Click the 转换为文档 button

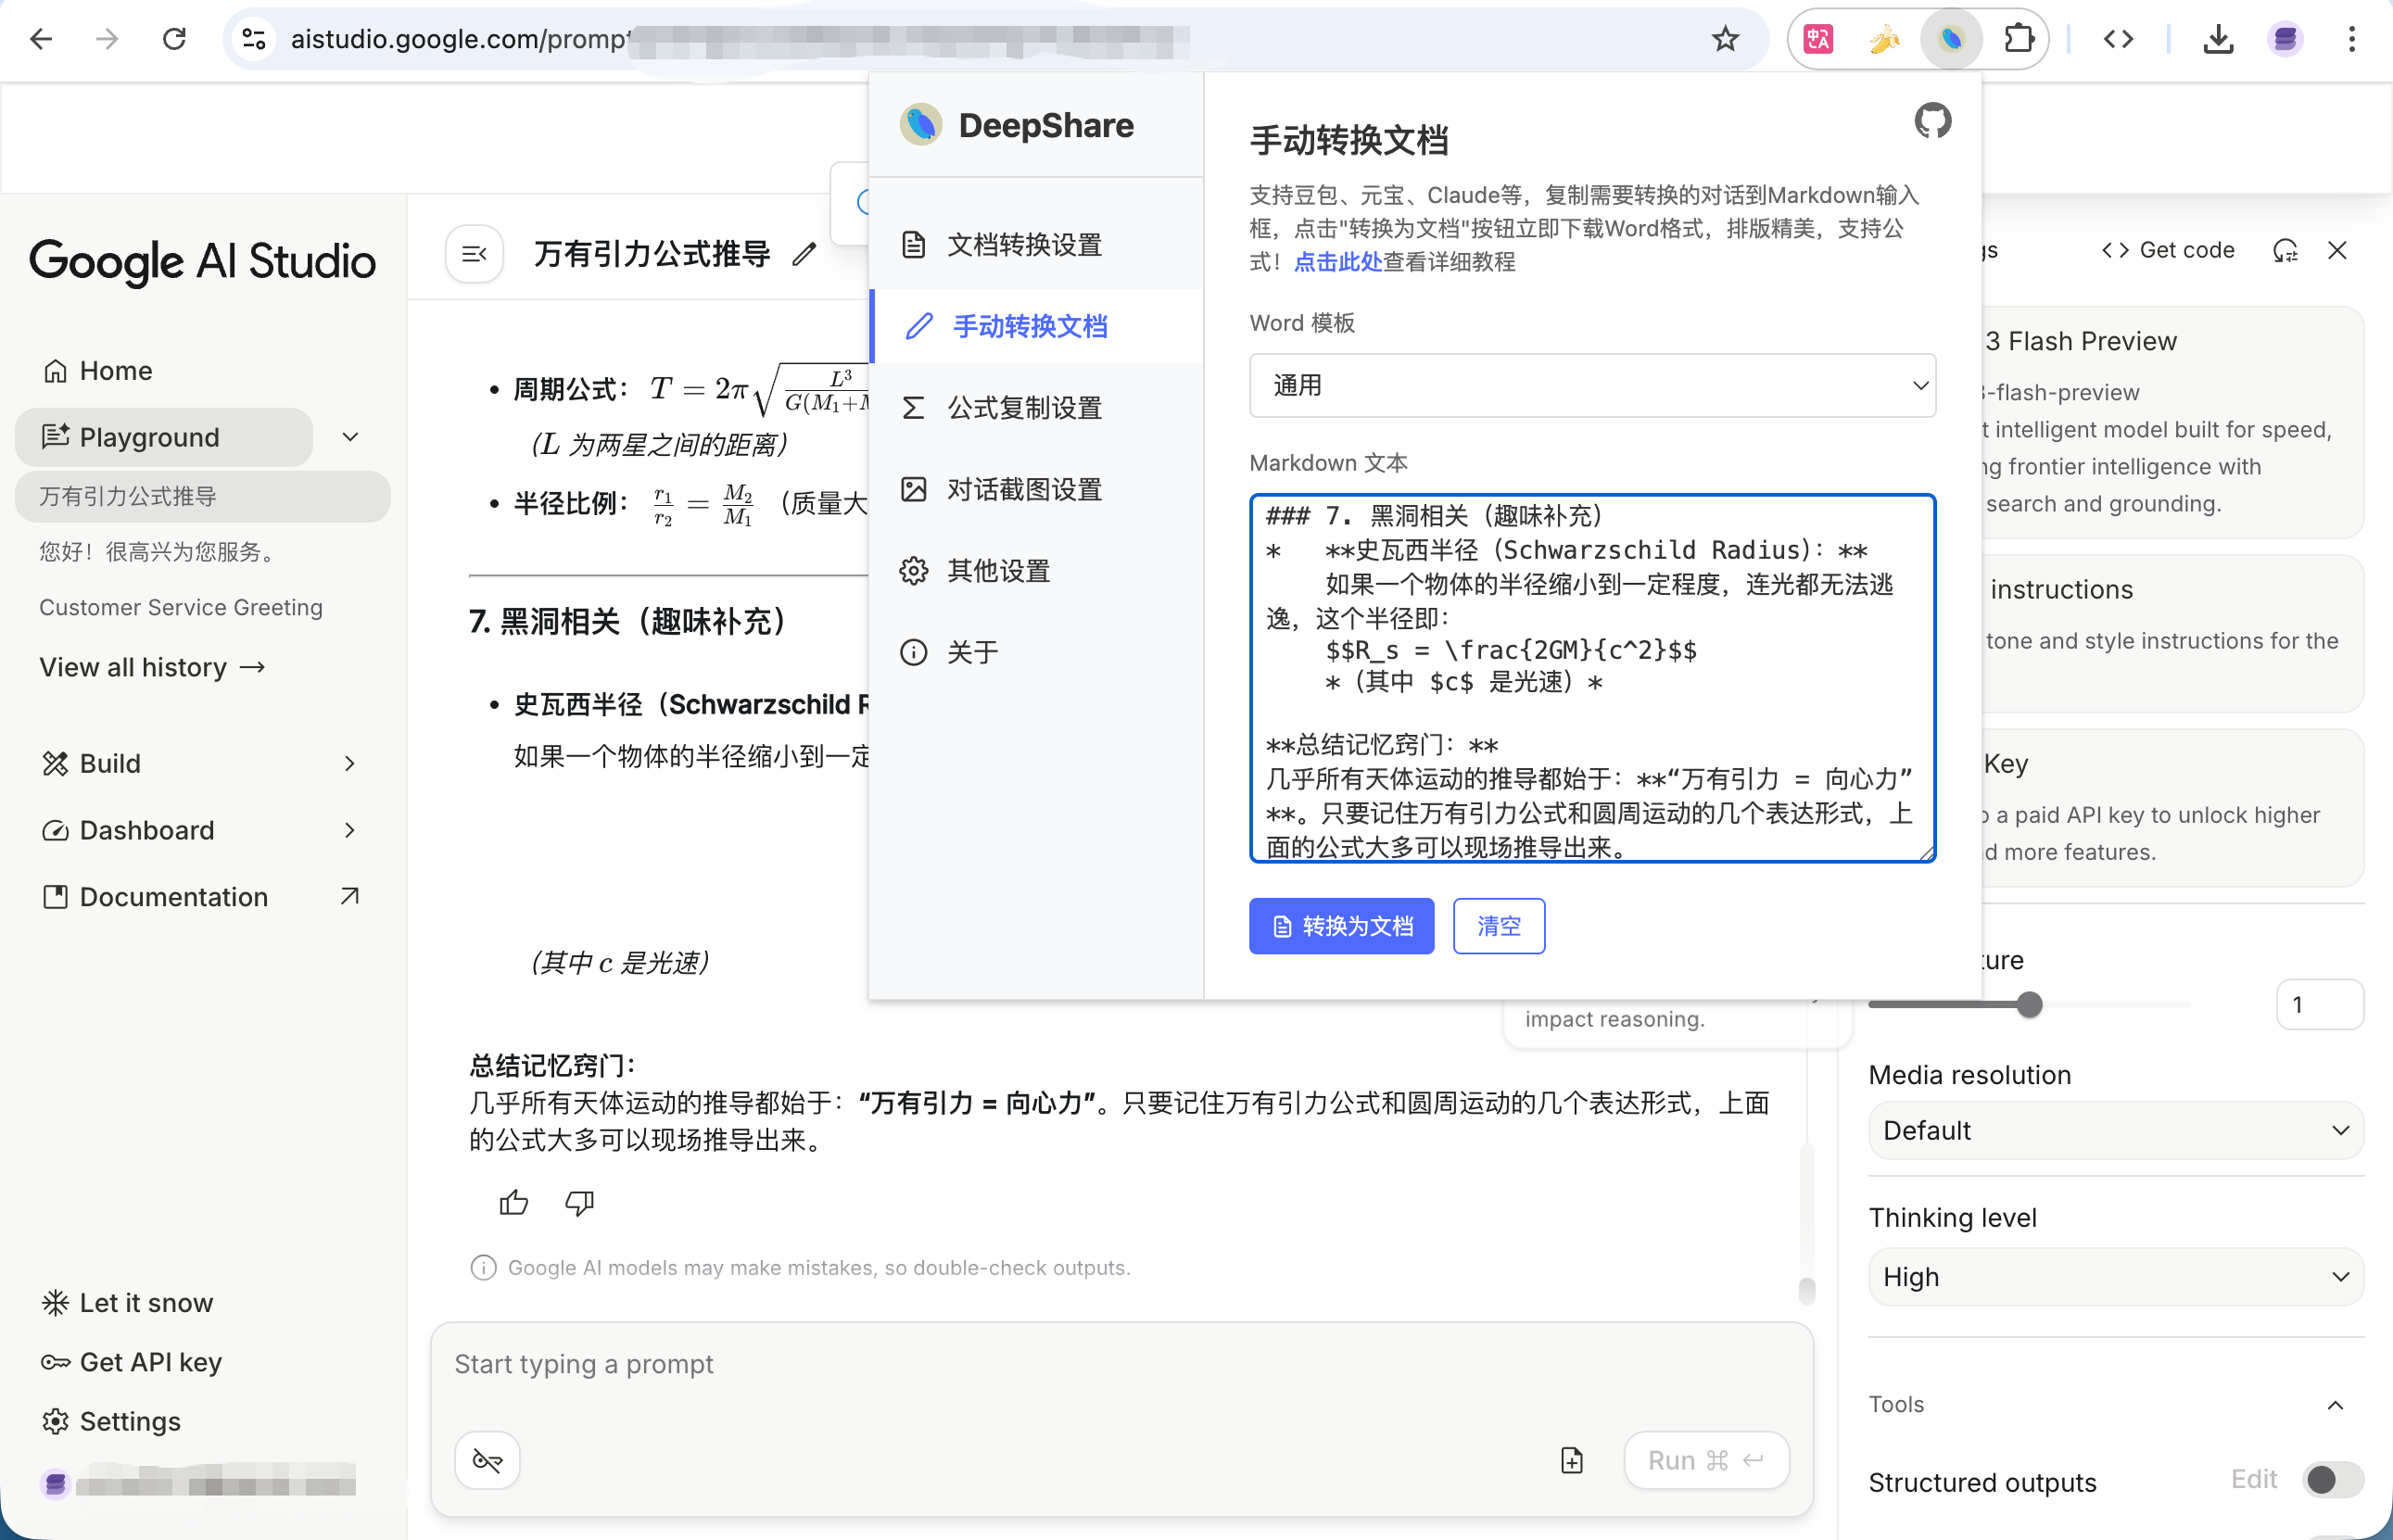[1340, 926]
